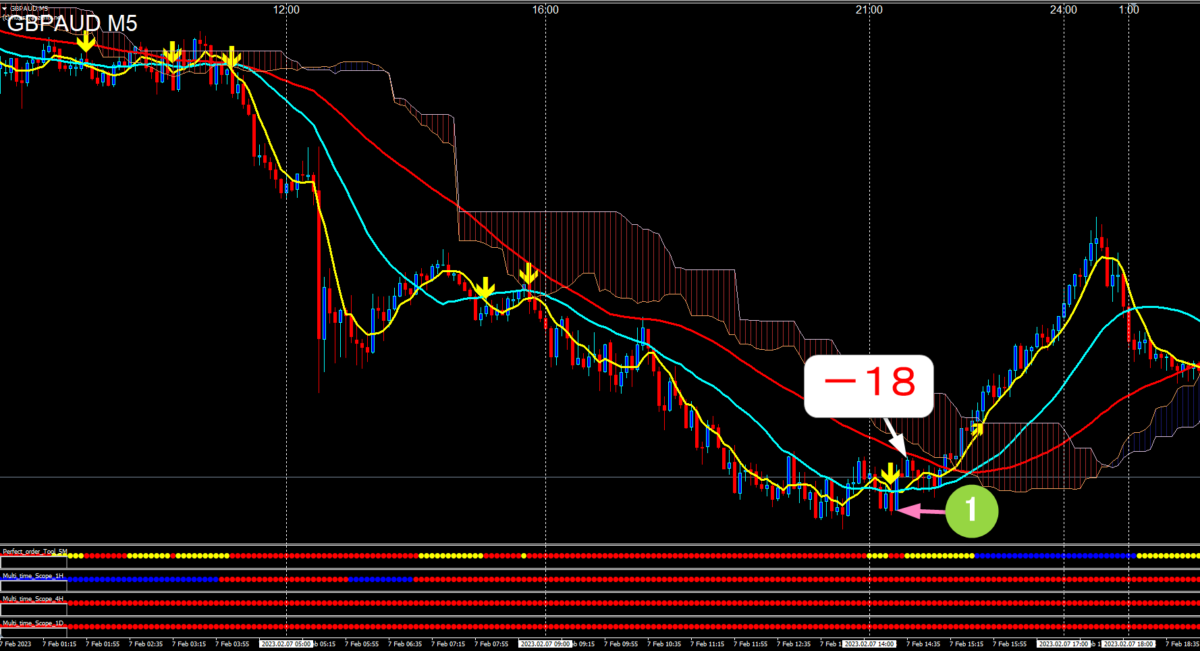Image resolution: width=1200 pixels, height=651 pixels.
Task: Click the third yellow down arrow at top left
Action: 232,57
